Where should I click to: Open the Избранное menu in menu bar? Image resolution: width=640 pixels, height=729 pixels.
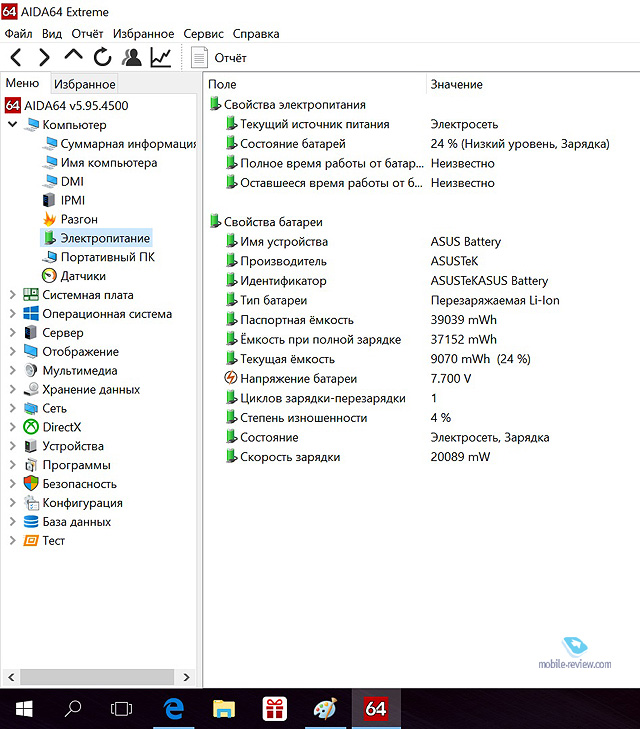point(144,34)
